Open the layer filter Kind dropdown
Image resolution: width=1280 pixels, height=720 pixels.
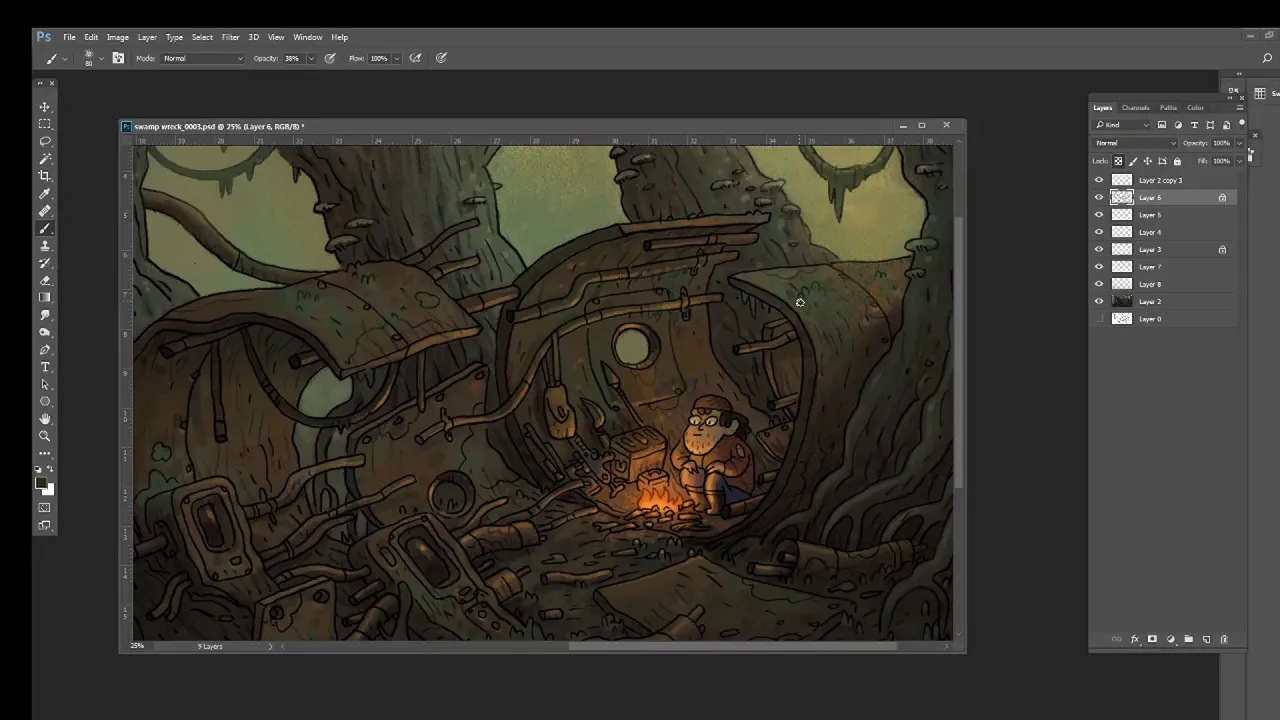click(1122, 125)
